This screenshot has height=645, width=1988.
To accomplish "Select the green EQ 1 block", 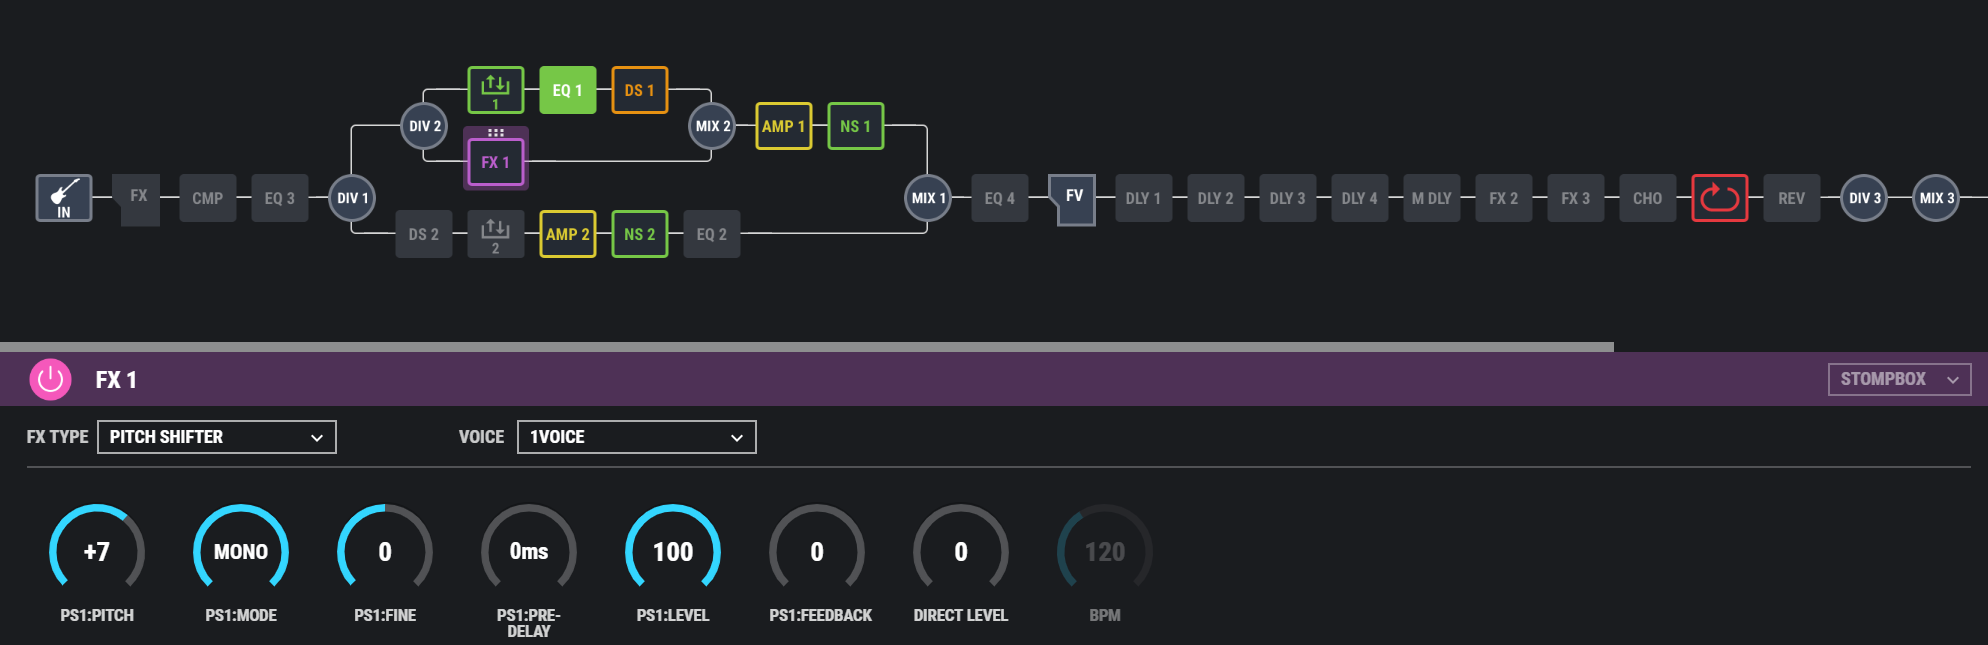I will (x=568, y=90).
